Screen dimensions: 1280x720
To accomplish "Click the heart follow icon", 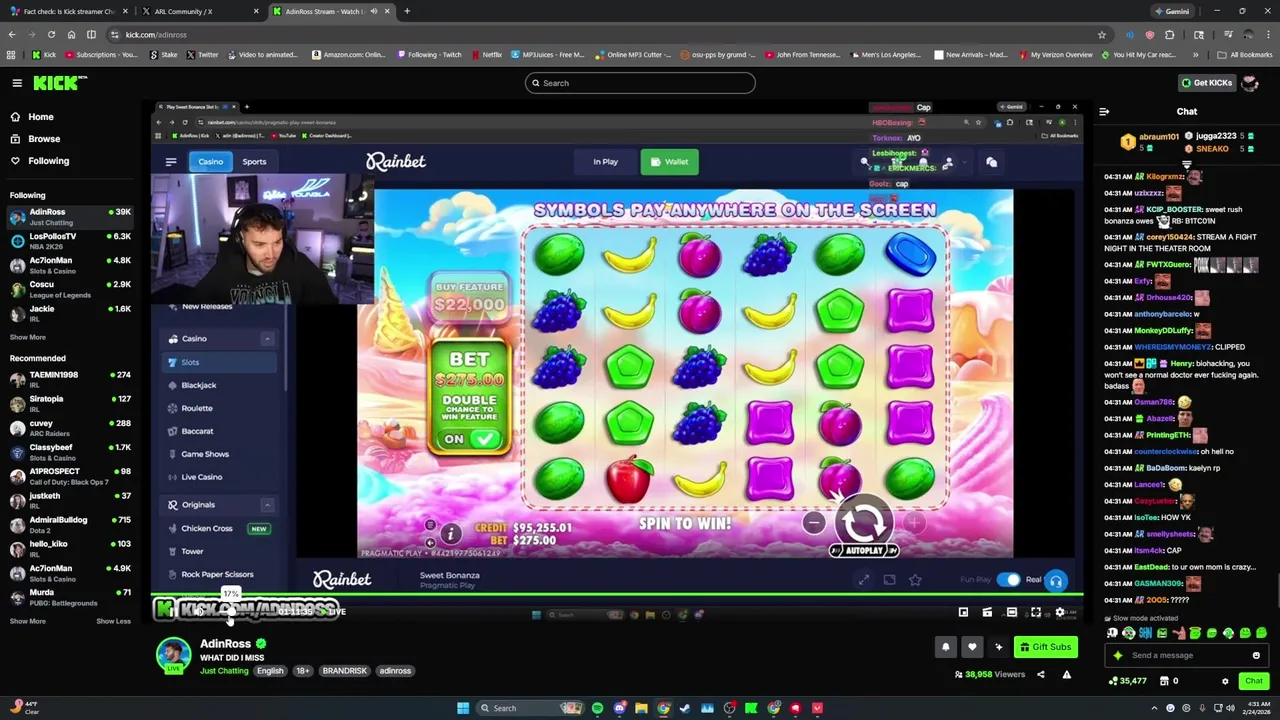I will (x=971, y=647).
